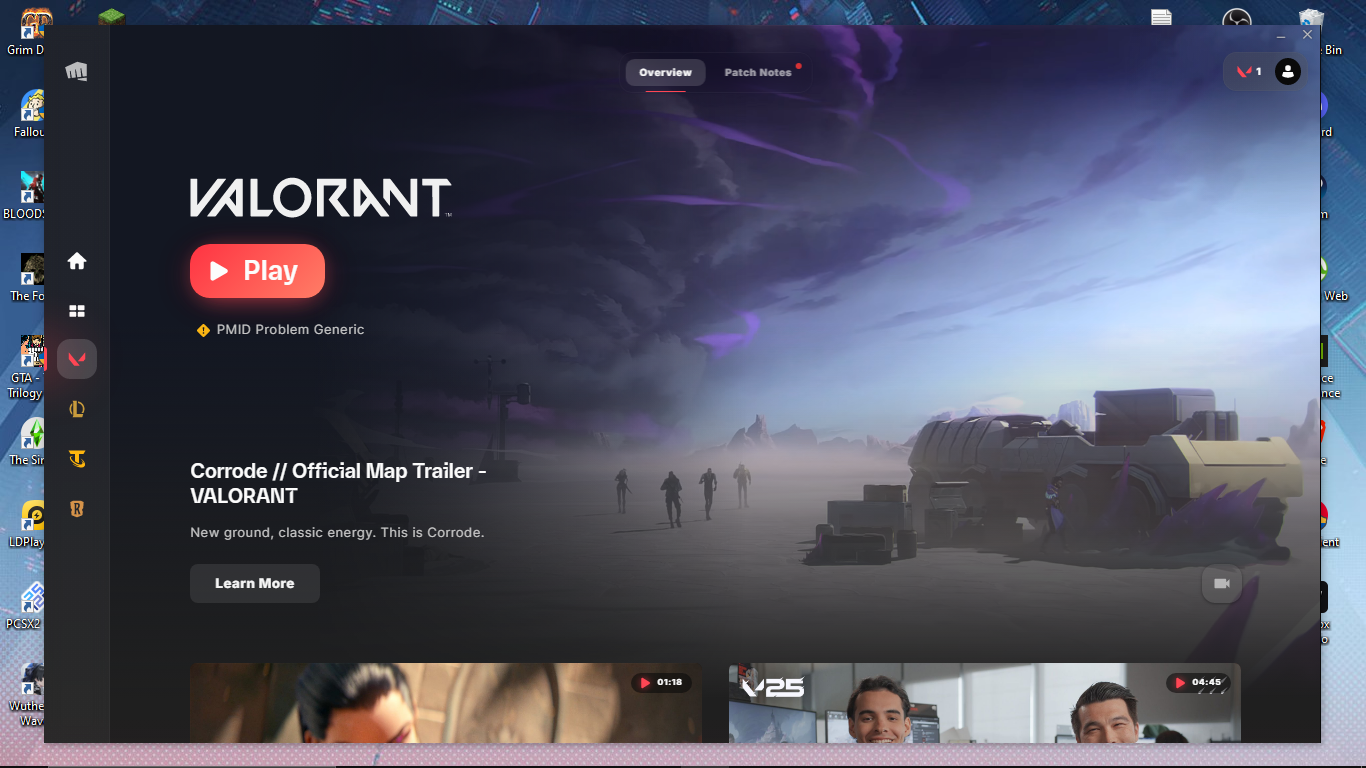Click the Riot Games fist logo
The width and height of the screenshot is (1366, 768).
(x=76, y=71)
